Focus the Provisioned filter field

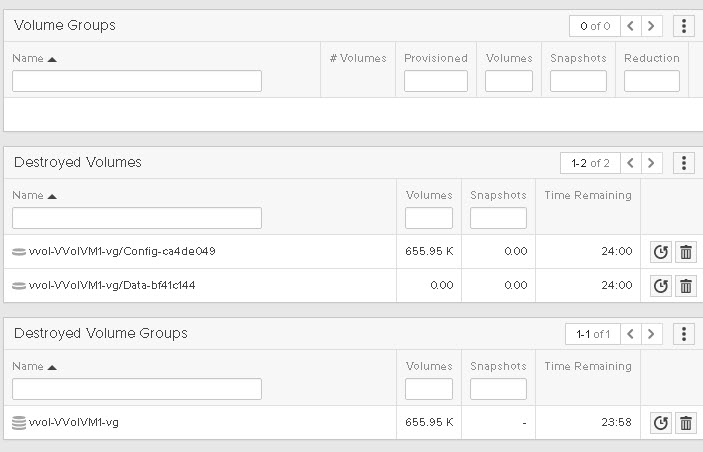point(436,81)
